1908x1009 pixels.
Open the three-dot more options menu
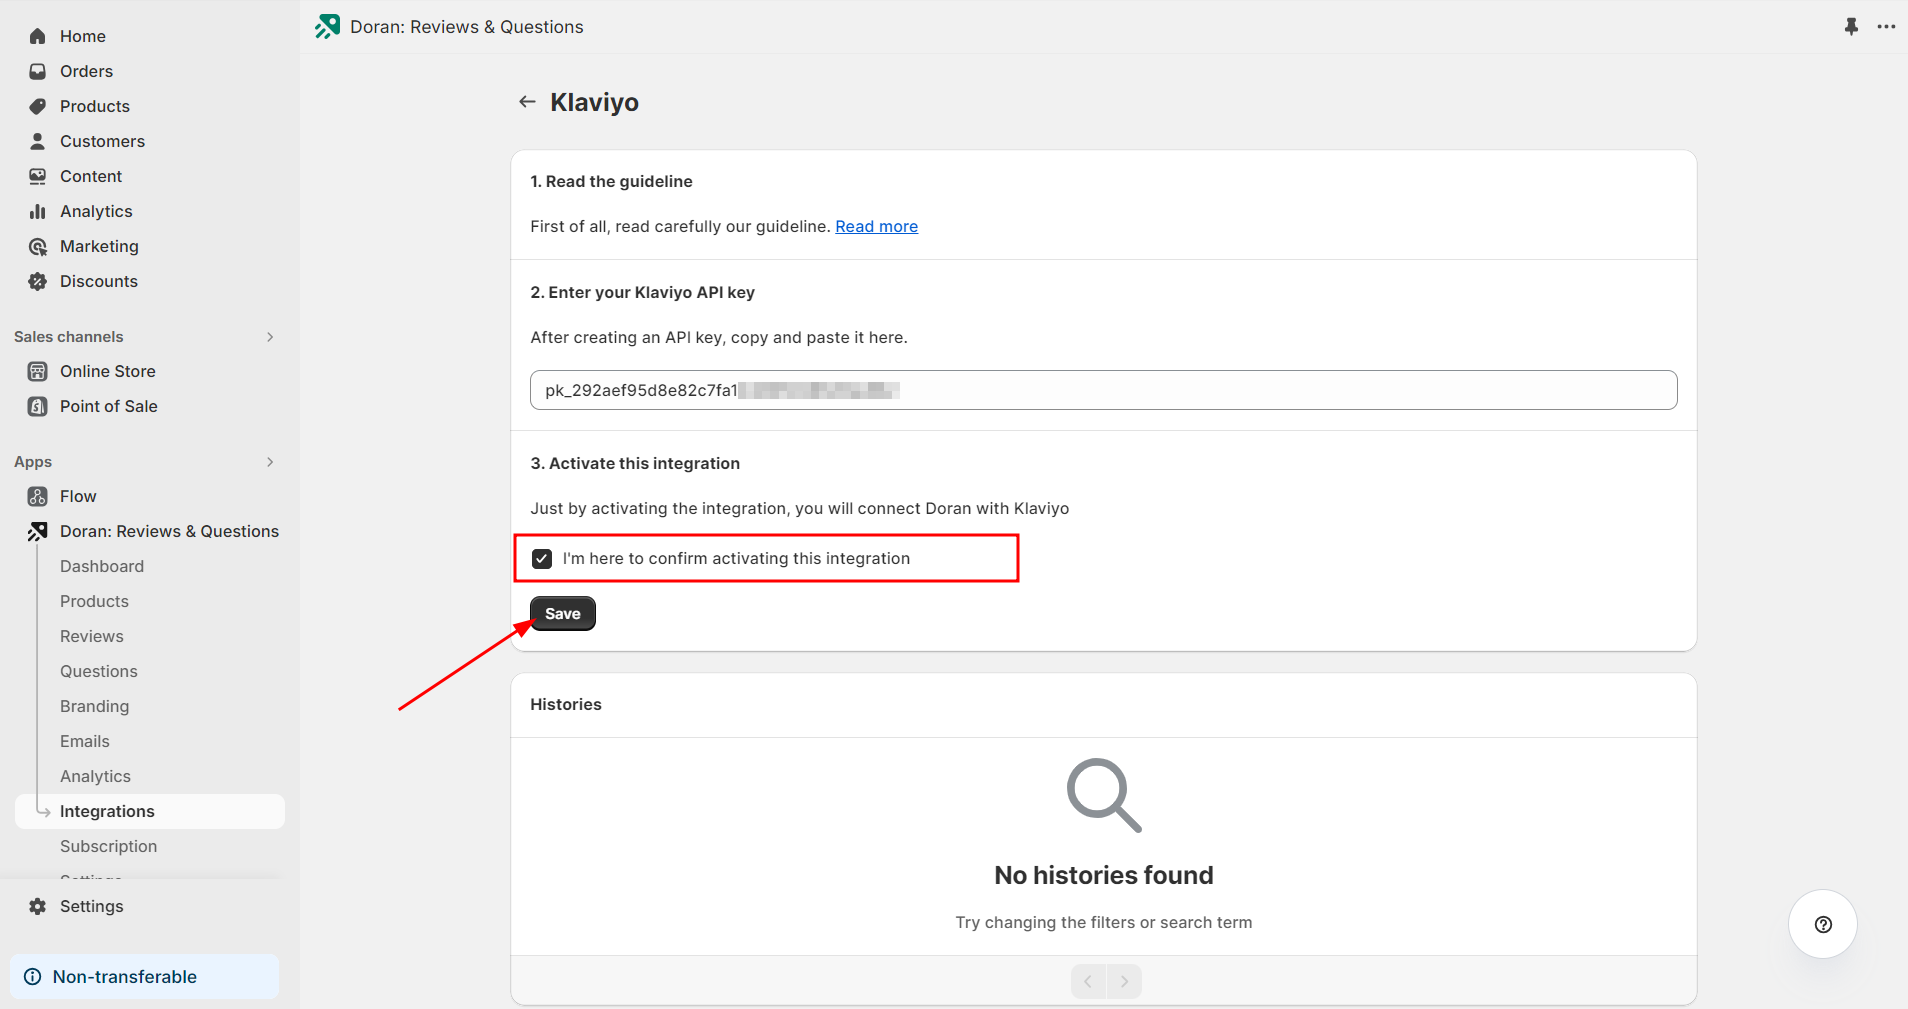1886,27
